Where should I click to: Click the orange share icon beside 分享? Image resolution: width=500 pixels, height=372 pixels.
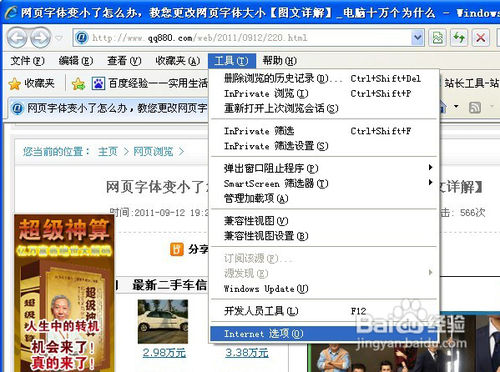pyautogui.click(x=177, y=249)
